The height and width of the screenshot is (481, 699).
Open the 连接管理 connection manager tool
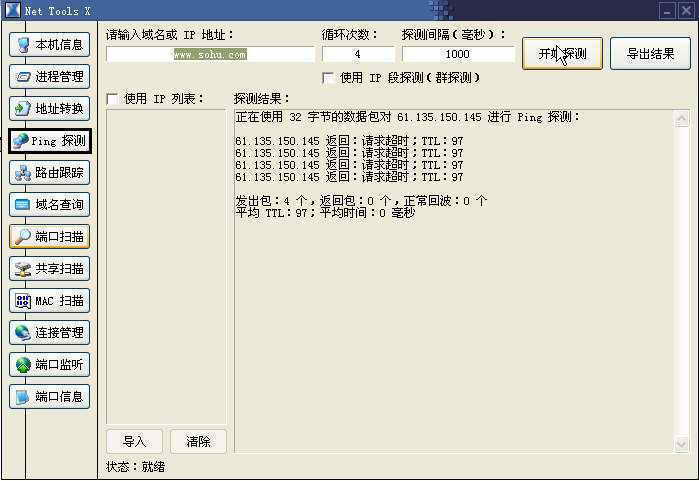click(50, 333)
